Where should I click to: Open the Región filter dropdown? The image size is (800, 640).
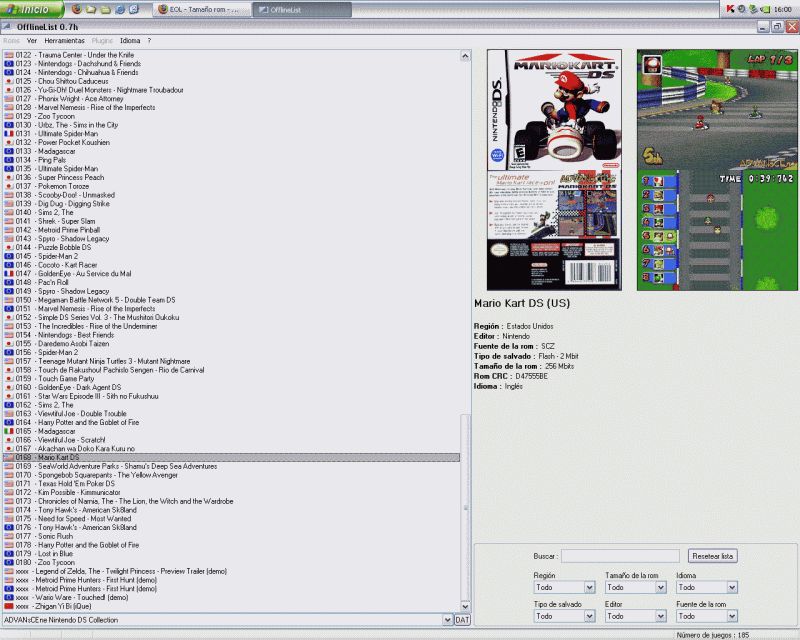click(564, 587)
